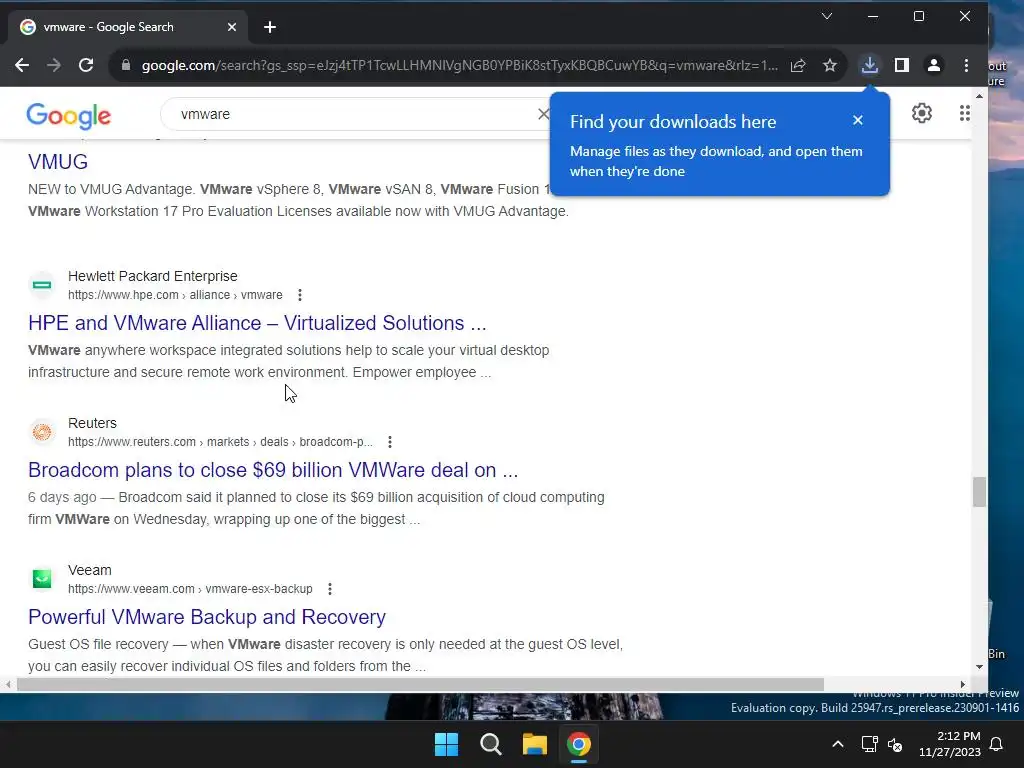Open the notifications bell
The height and width of the screenshot is (768, 1024).
pyautogui.click(x=997, y=744)
